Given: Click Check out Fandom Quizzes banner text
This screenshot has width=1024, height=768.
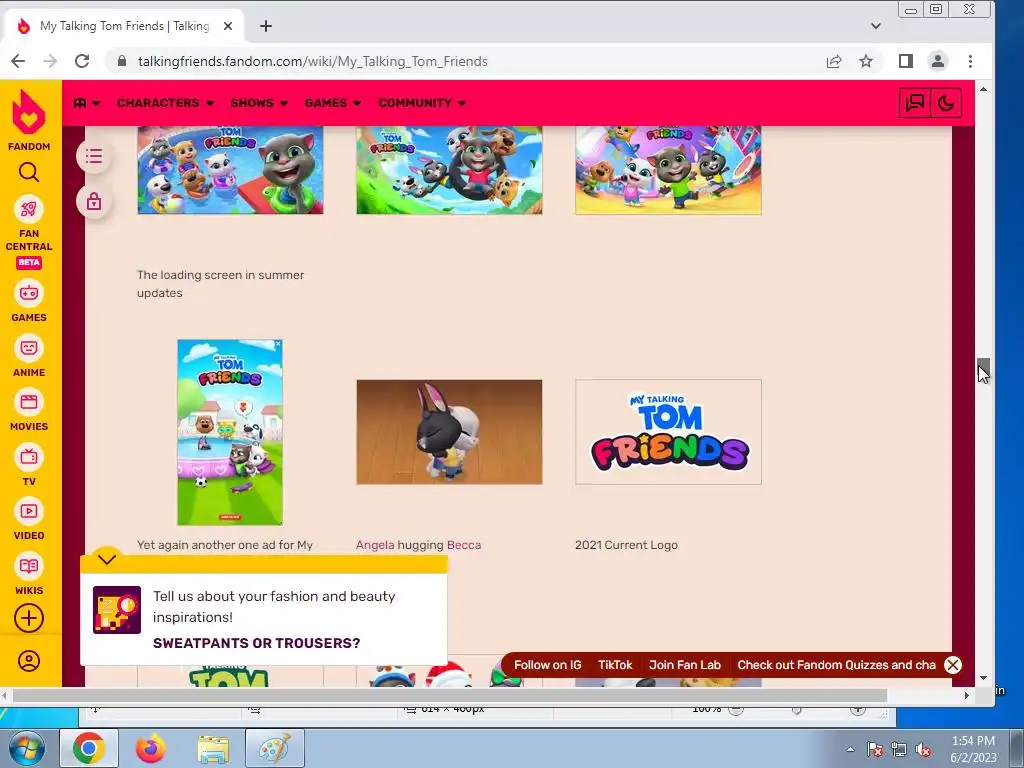Looking at the screenshot, I should [x=837, y=665].
